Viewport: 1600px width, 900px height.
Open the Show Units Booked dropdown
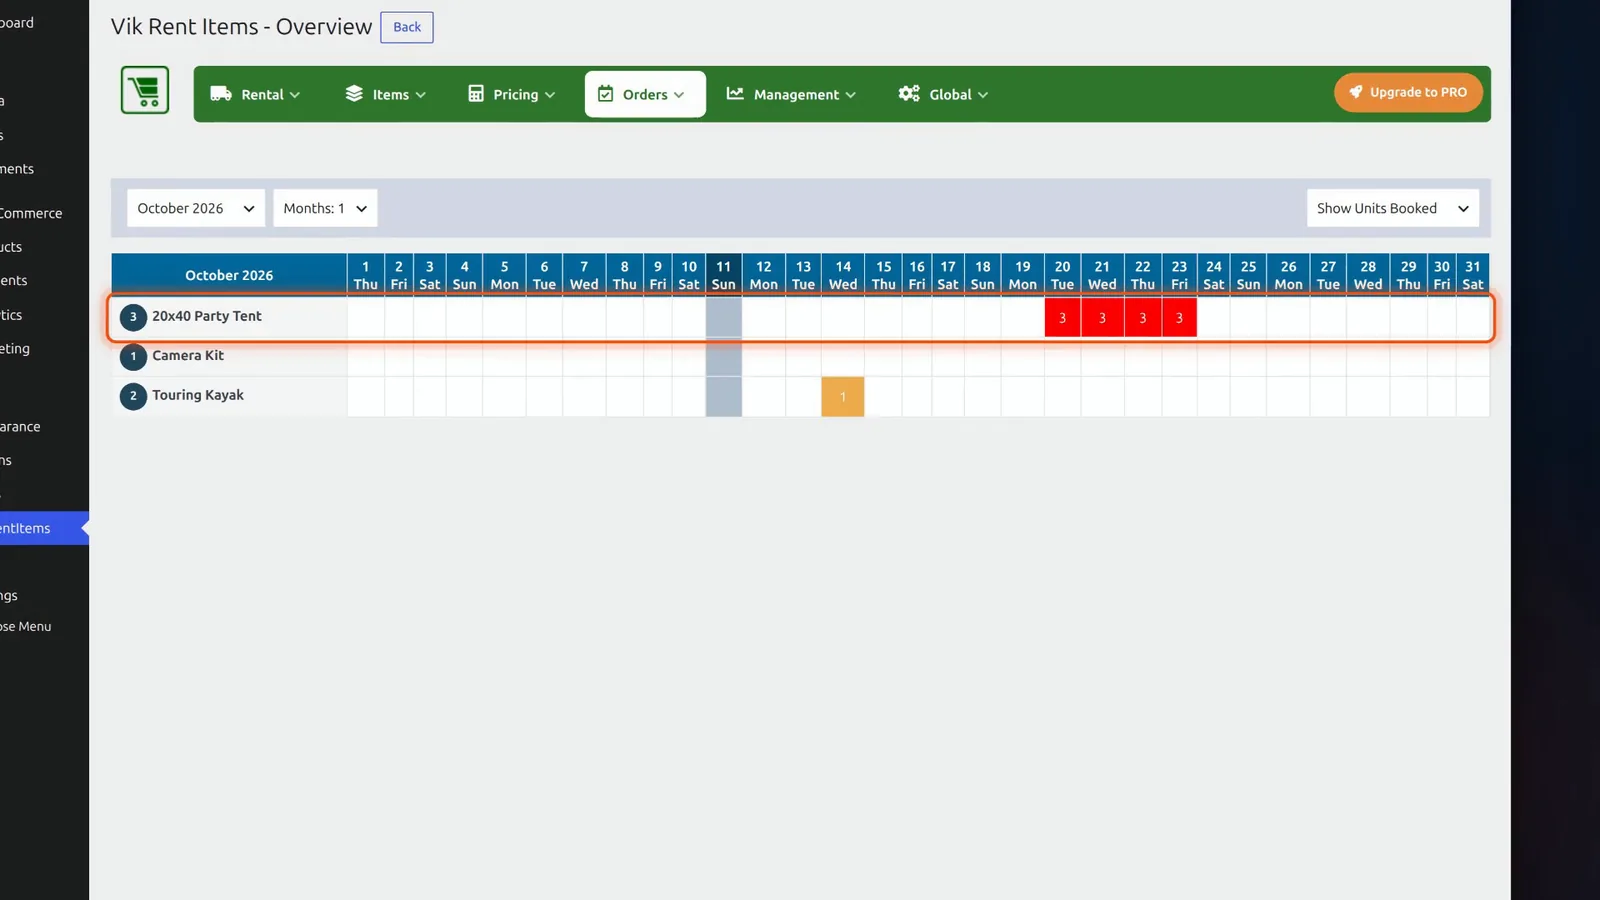pos(1393,208)
